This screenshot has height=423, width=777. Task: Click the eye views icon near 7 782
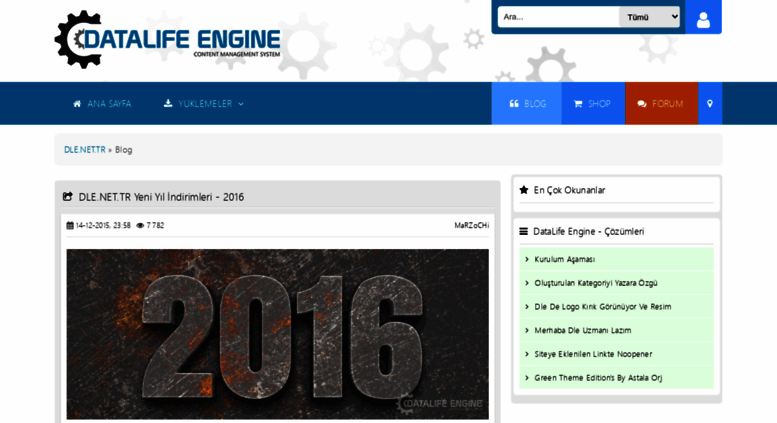140,225
